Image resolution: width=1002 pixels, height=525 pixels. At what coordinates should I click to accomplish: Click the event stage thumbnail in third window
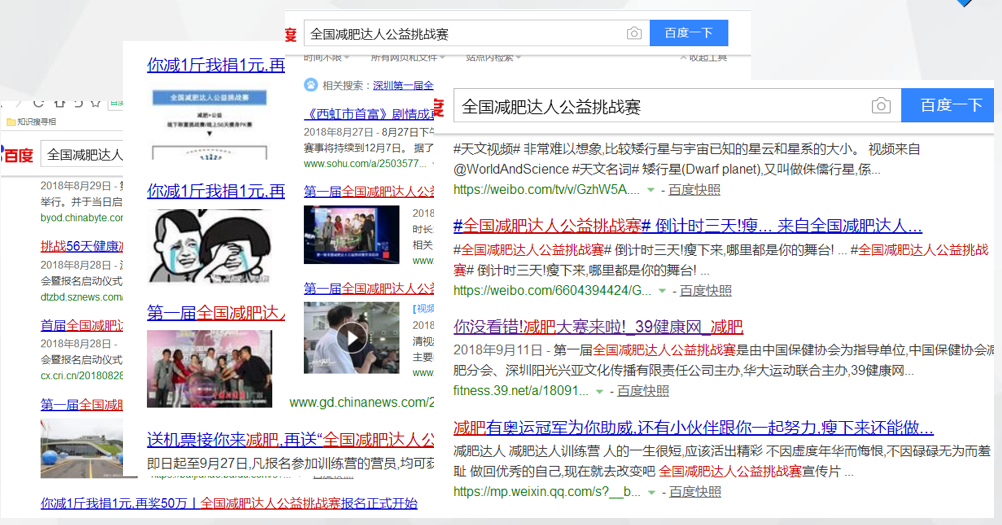[x=351, y=234]
